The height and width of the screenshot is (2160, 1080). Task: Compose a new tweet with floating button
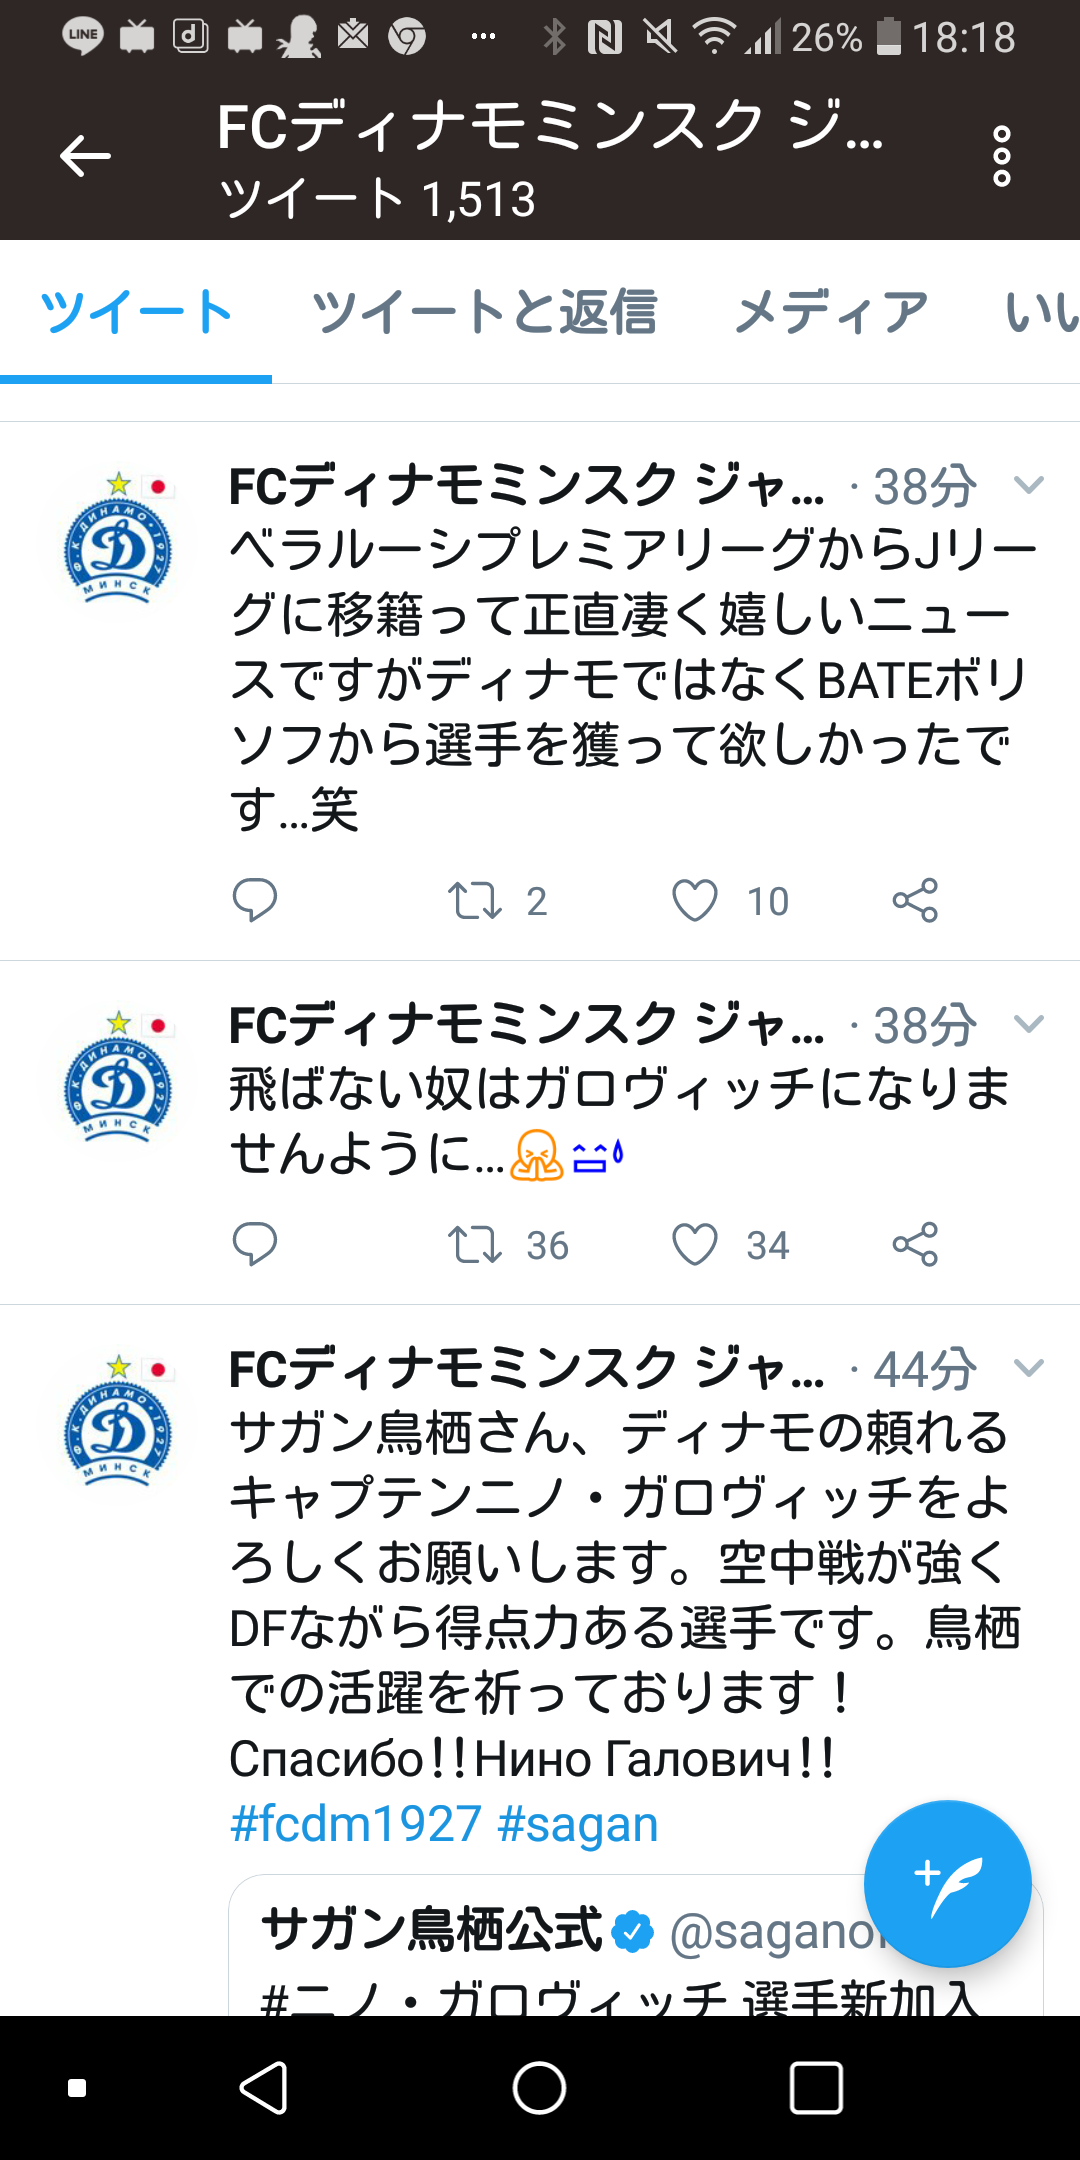click(947, 1884)
